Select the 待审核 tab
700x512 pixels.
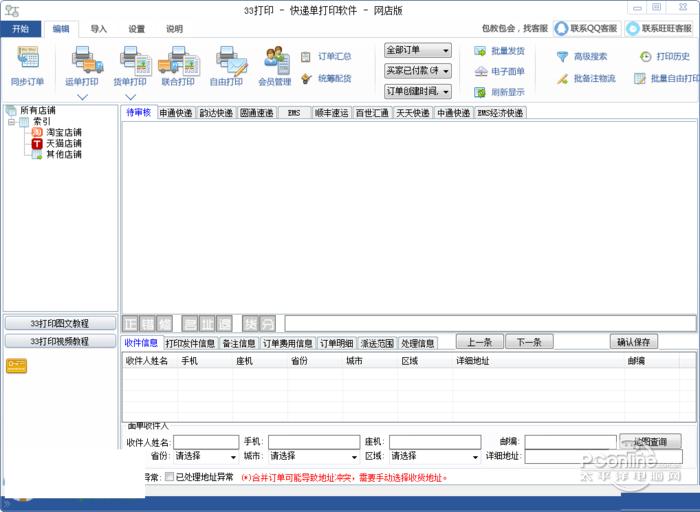click(x=139, y=112)
